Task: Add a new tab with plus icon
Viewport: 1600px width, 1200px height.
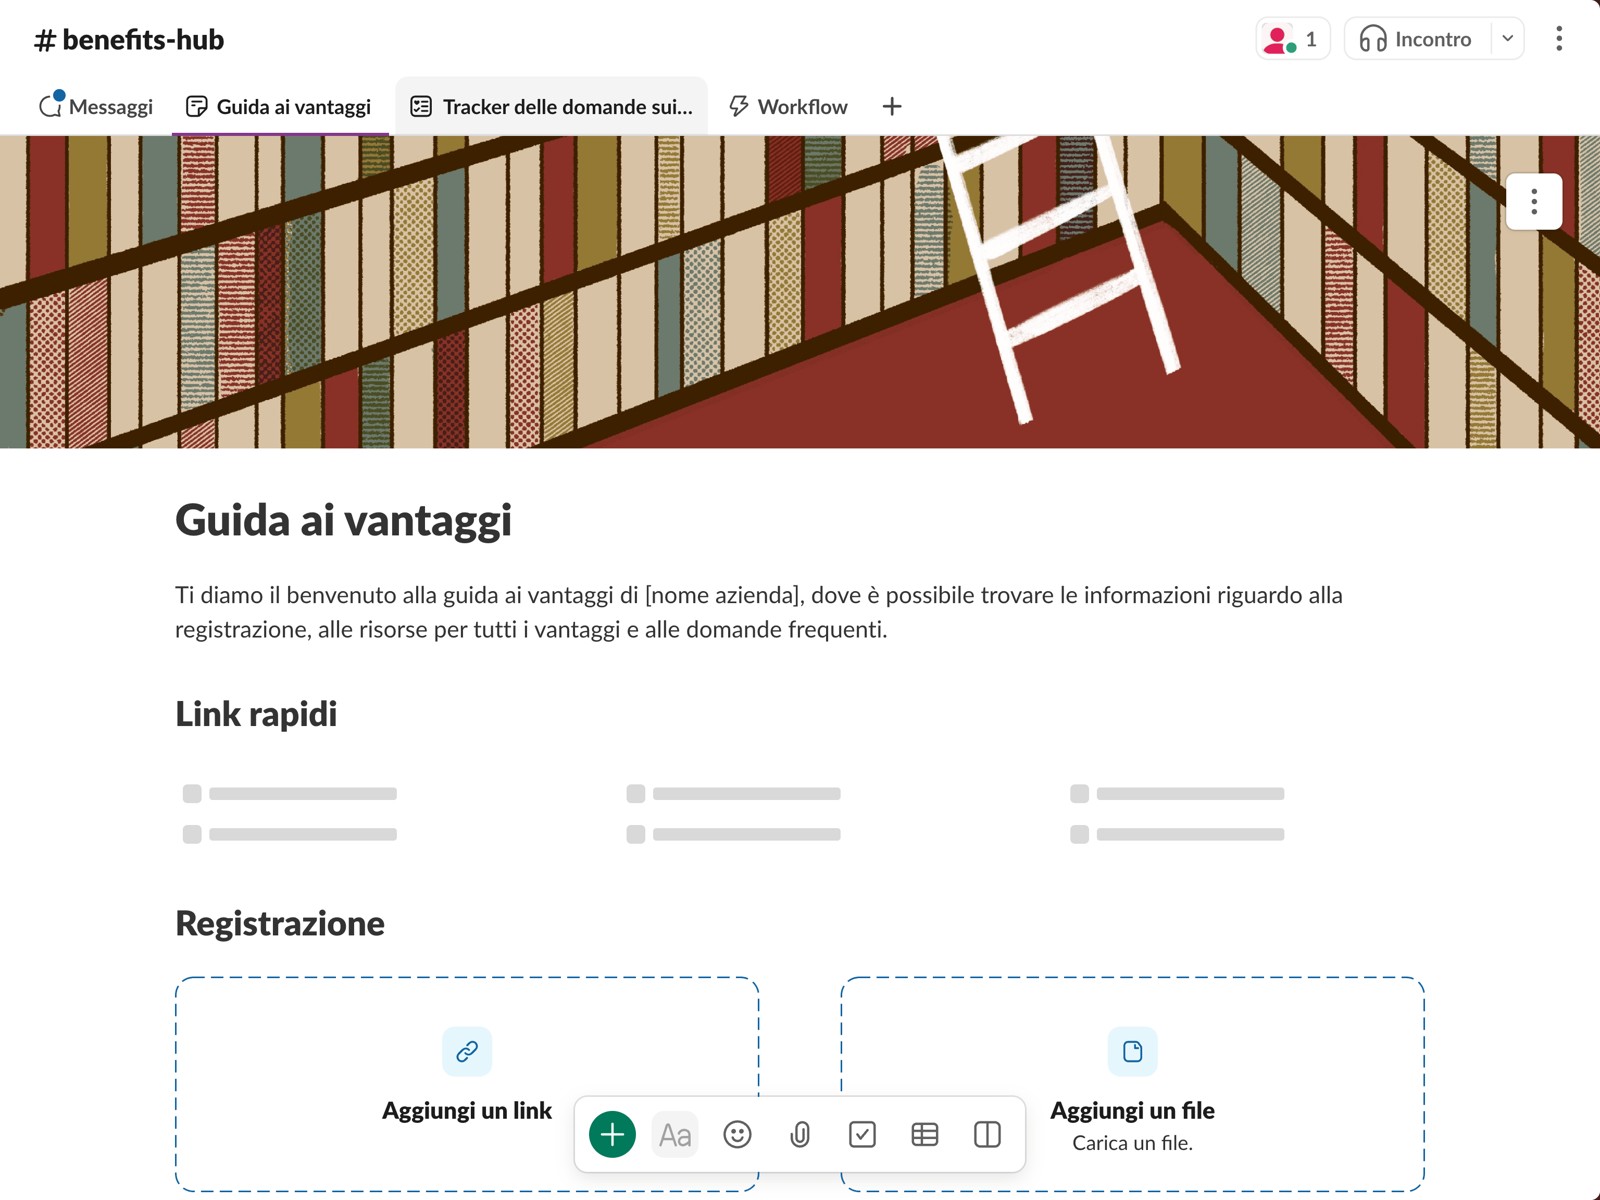Action: click(x=892, y=106)
